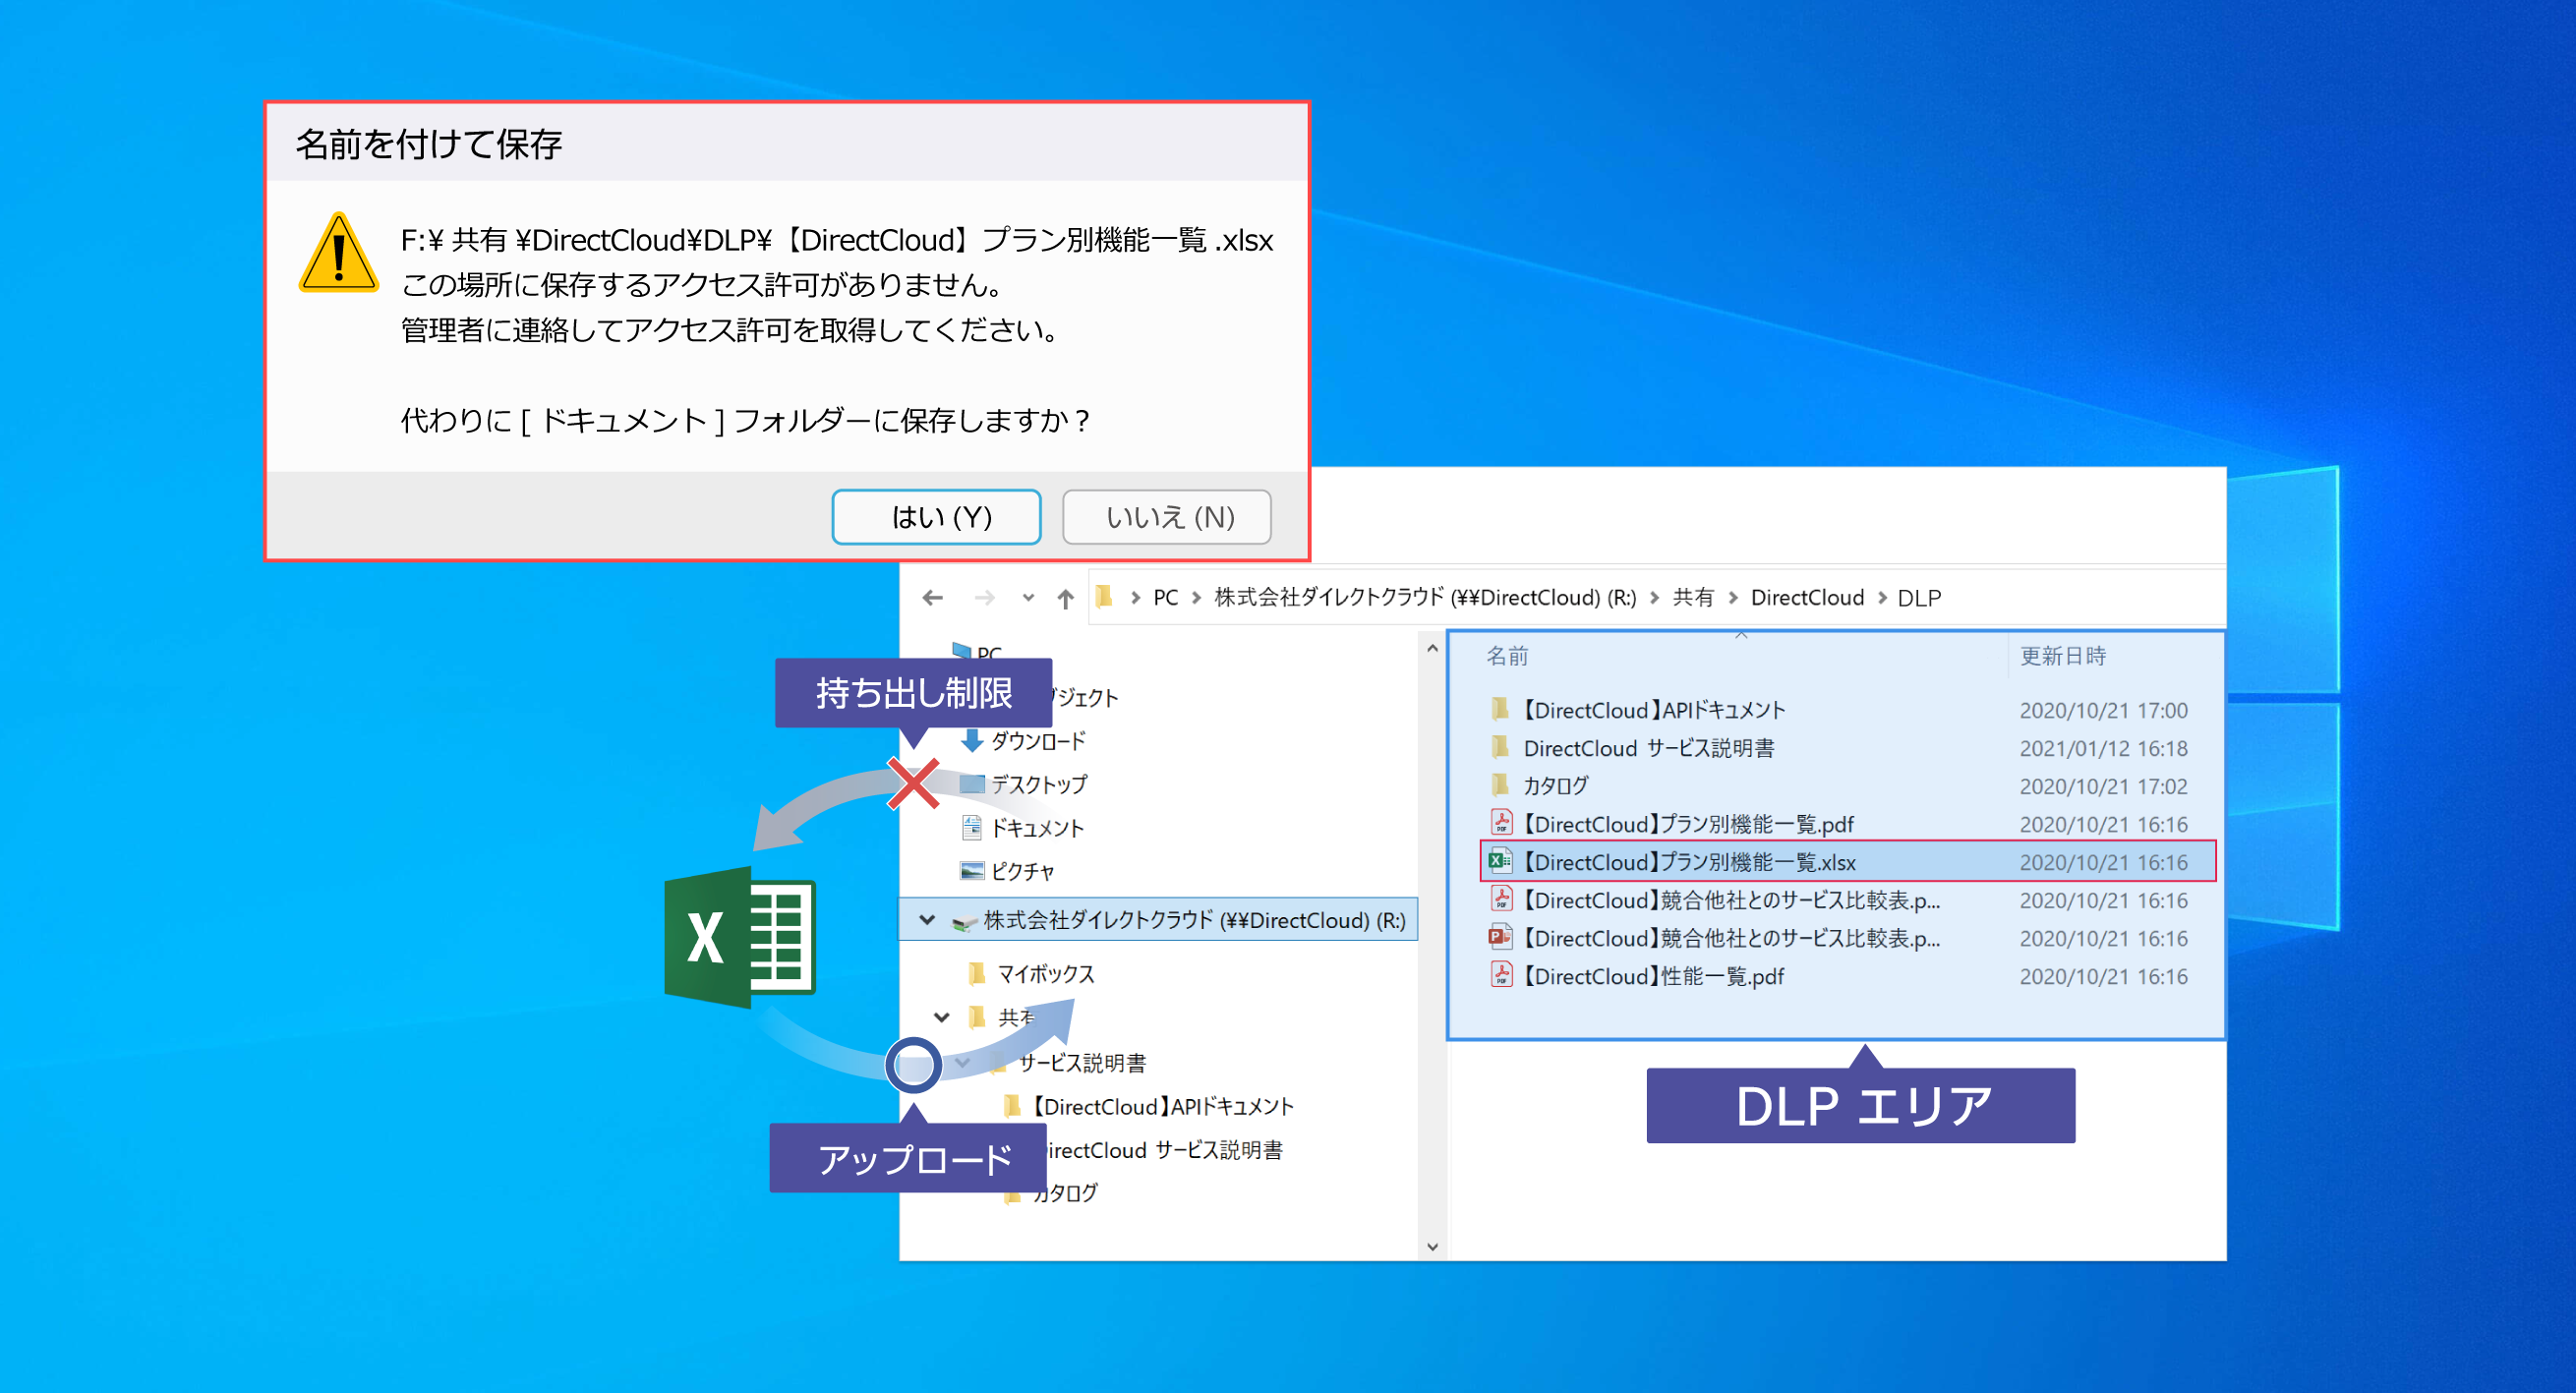Click the Forward arrow in Explorer

(985, 598)
